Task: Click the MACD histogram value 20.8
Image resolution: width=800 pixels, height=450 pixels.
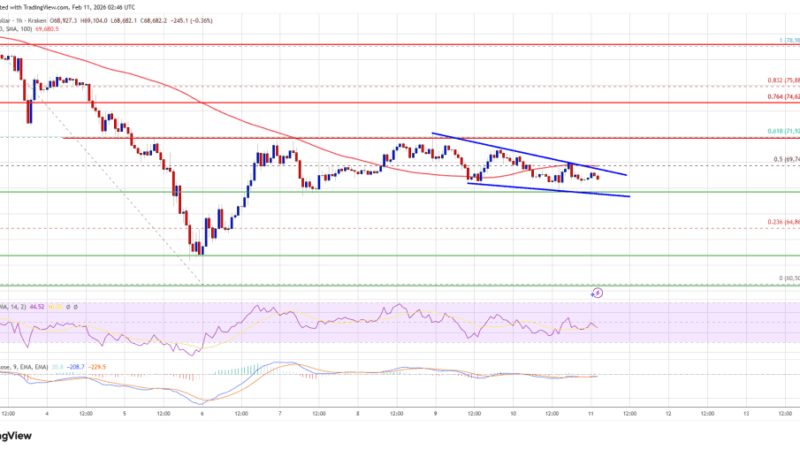Action: [x=58, y=367]
